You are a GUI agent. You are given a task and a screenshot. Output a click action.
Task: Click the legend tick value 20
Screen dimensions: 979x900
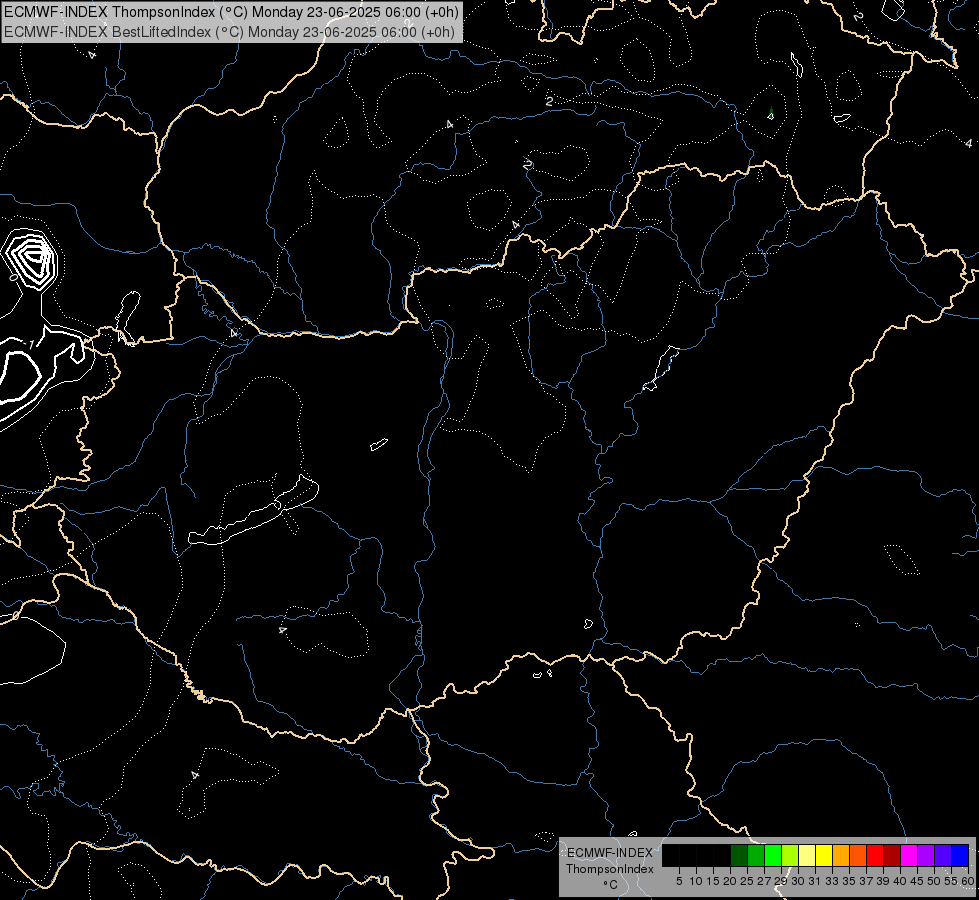click(x=729, y=881)
